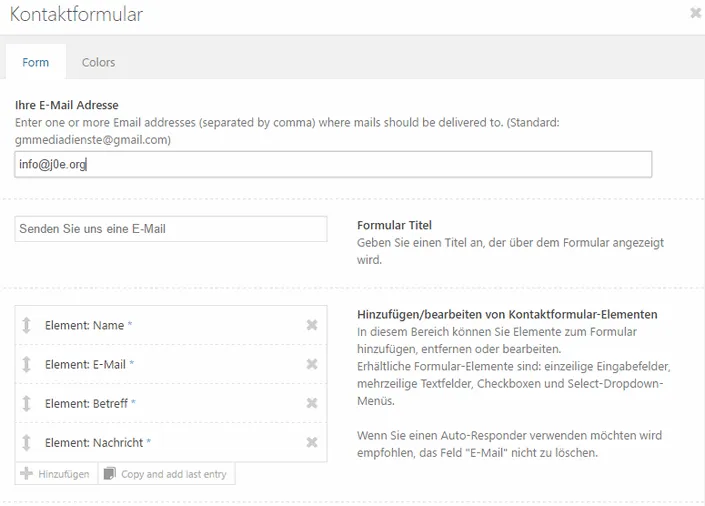The height and width of the screenshot is (506, 705).
Task: Click the email address field with info@j0e.org
Action: (x=333, y=164)
